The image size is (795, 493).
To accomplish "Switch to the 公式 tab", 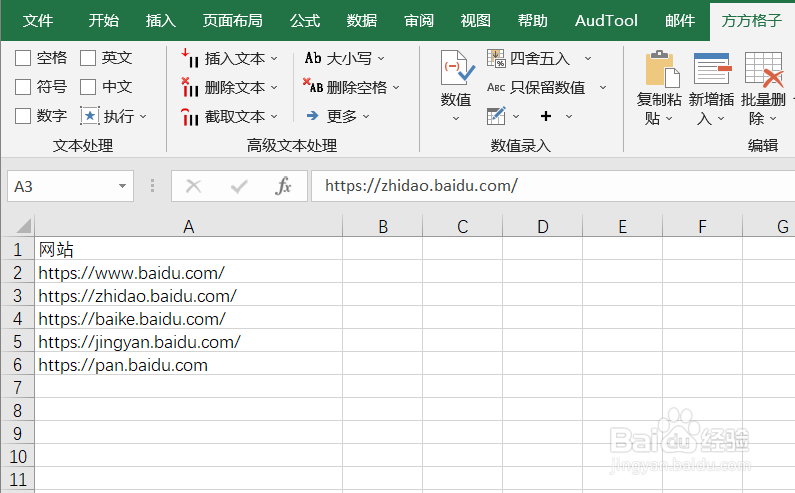I will click(305, 21).
